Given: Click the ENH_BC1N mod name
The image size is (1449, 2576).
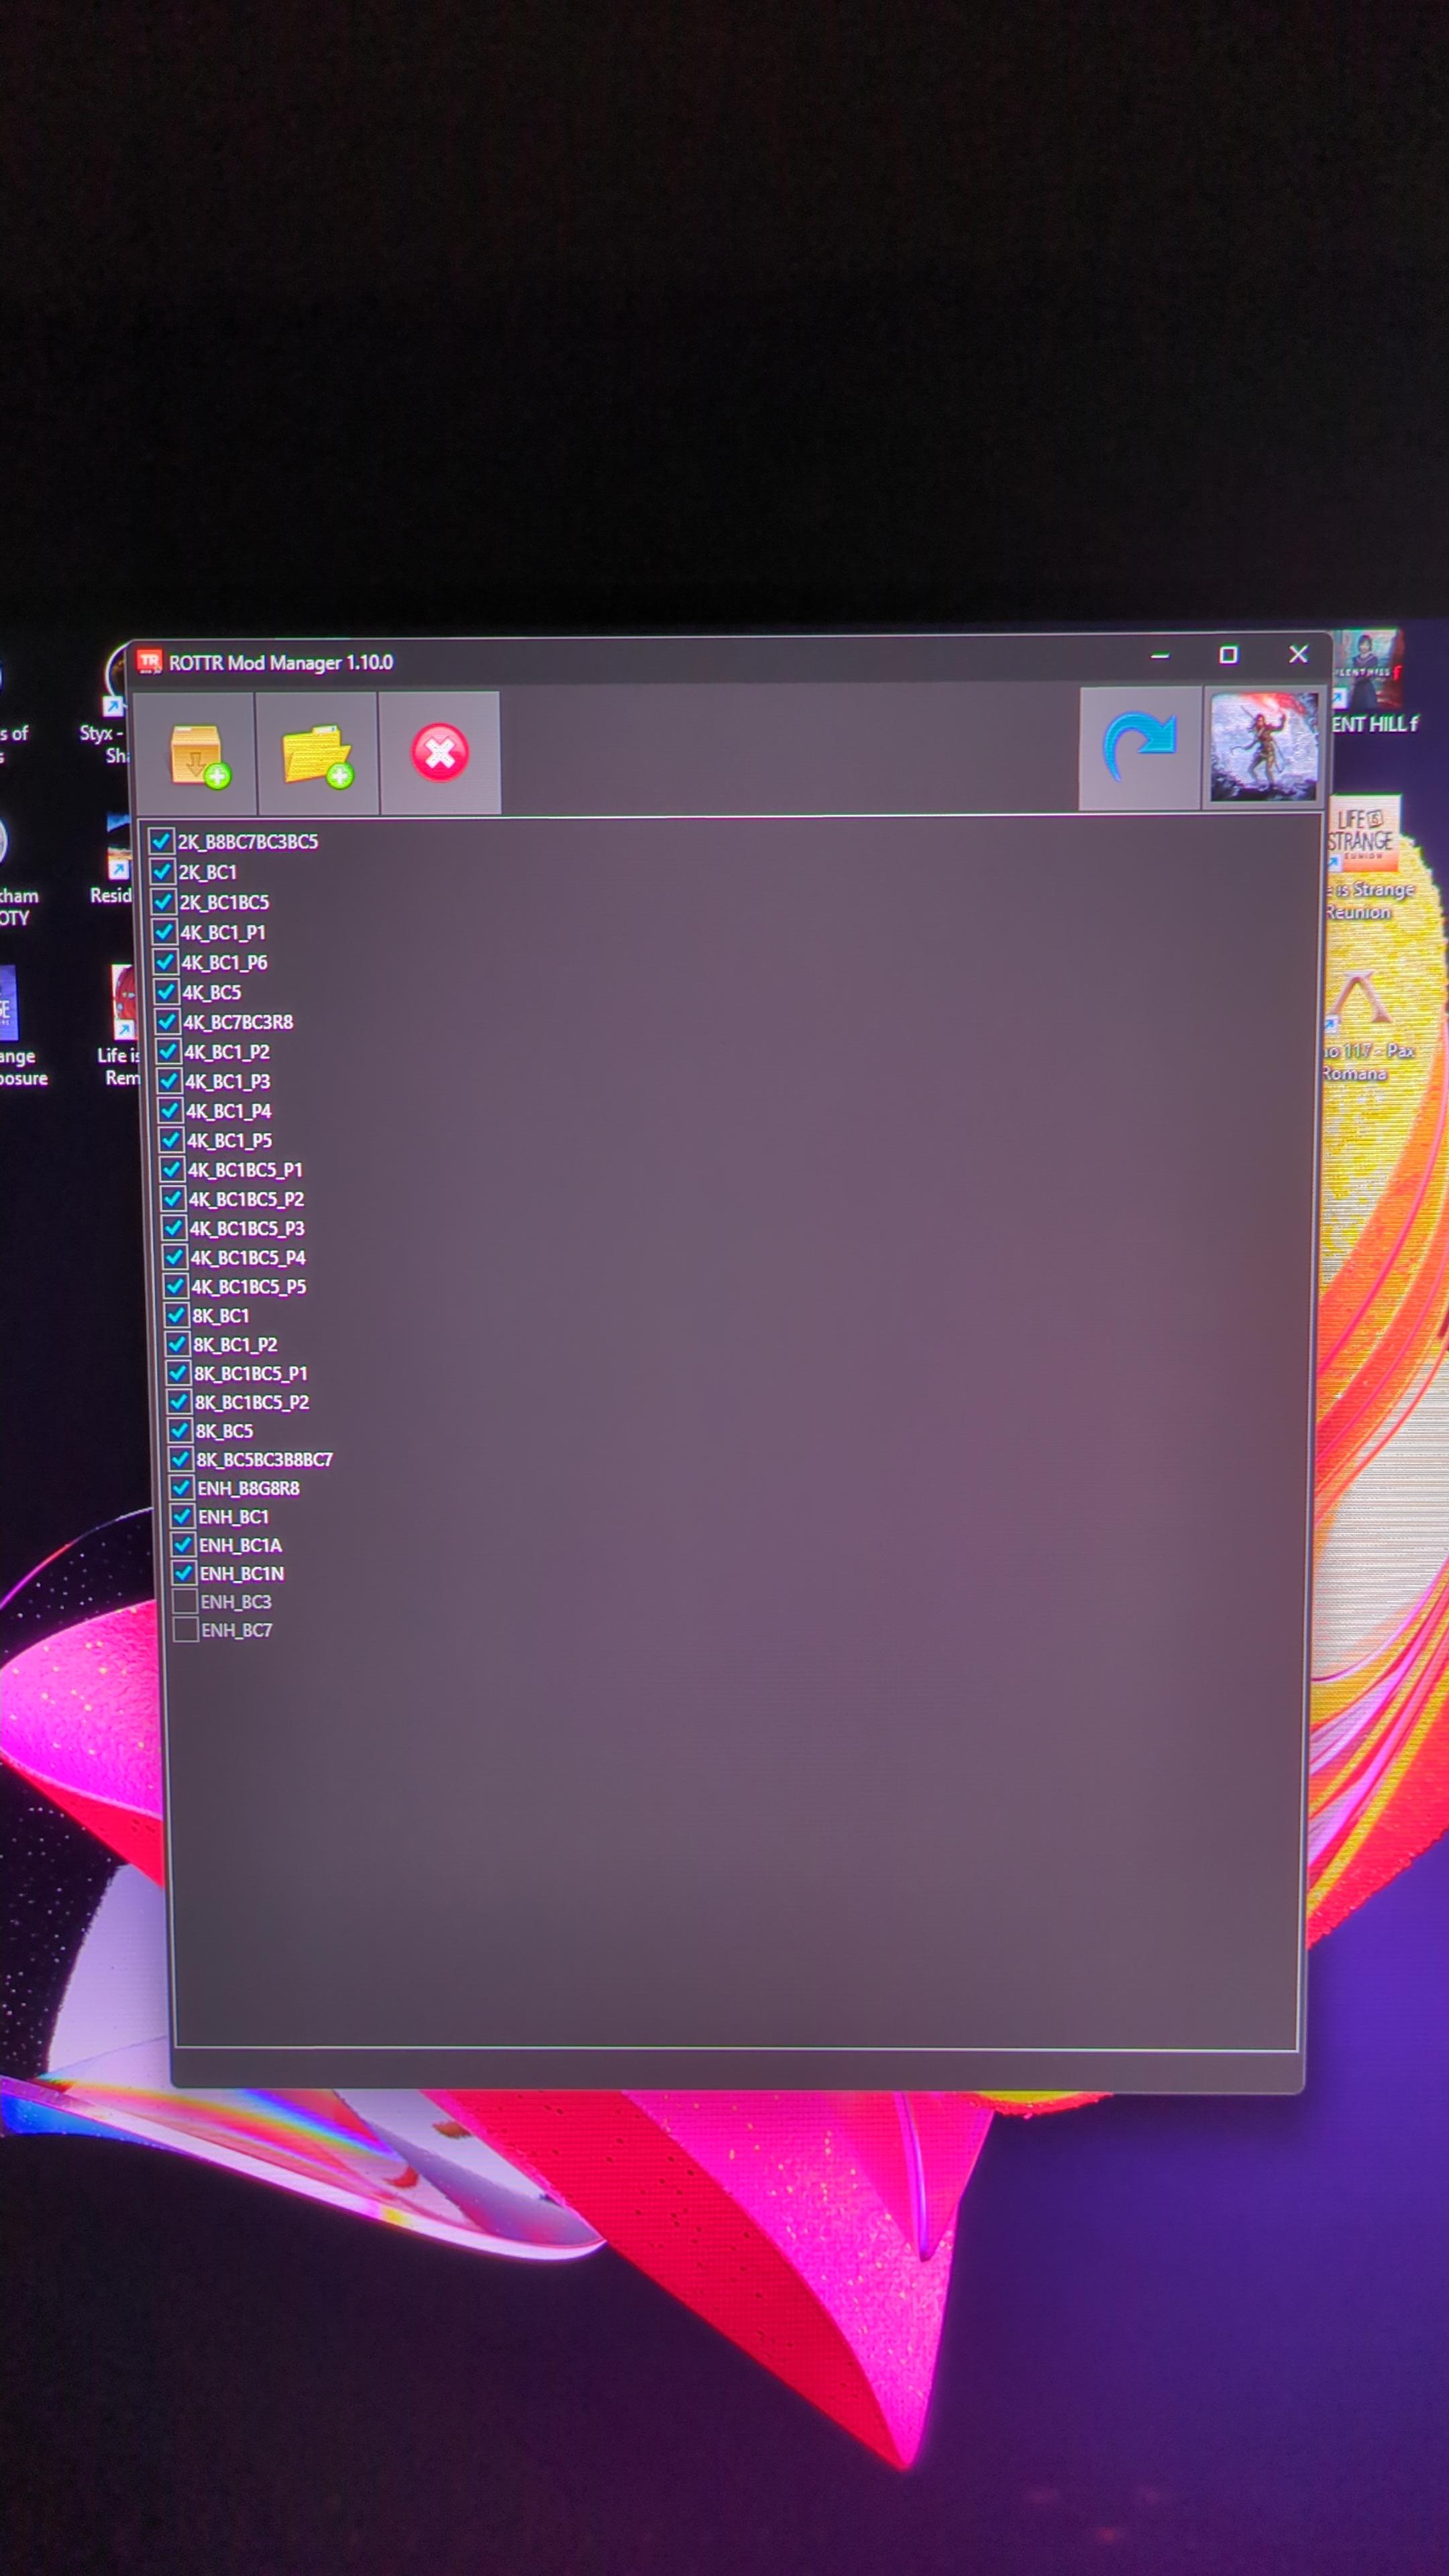Looking at the screenshot, I should (242, 1573).
